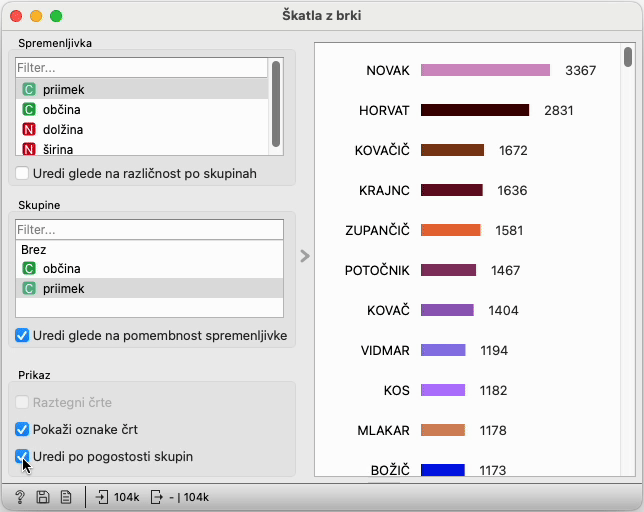Click the output data icon in status bar
This screenshot has width=644, height=512.
coord(157,497)
